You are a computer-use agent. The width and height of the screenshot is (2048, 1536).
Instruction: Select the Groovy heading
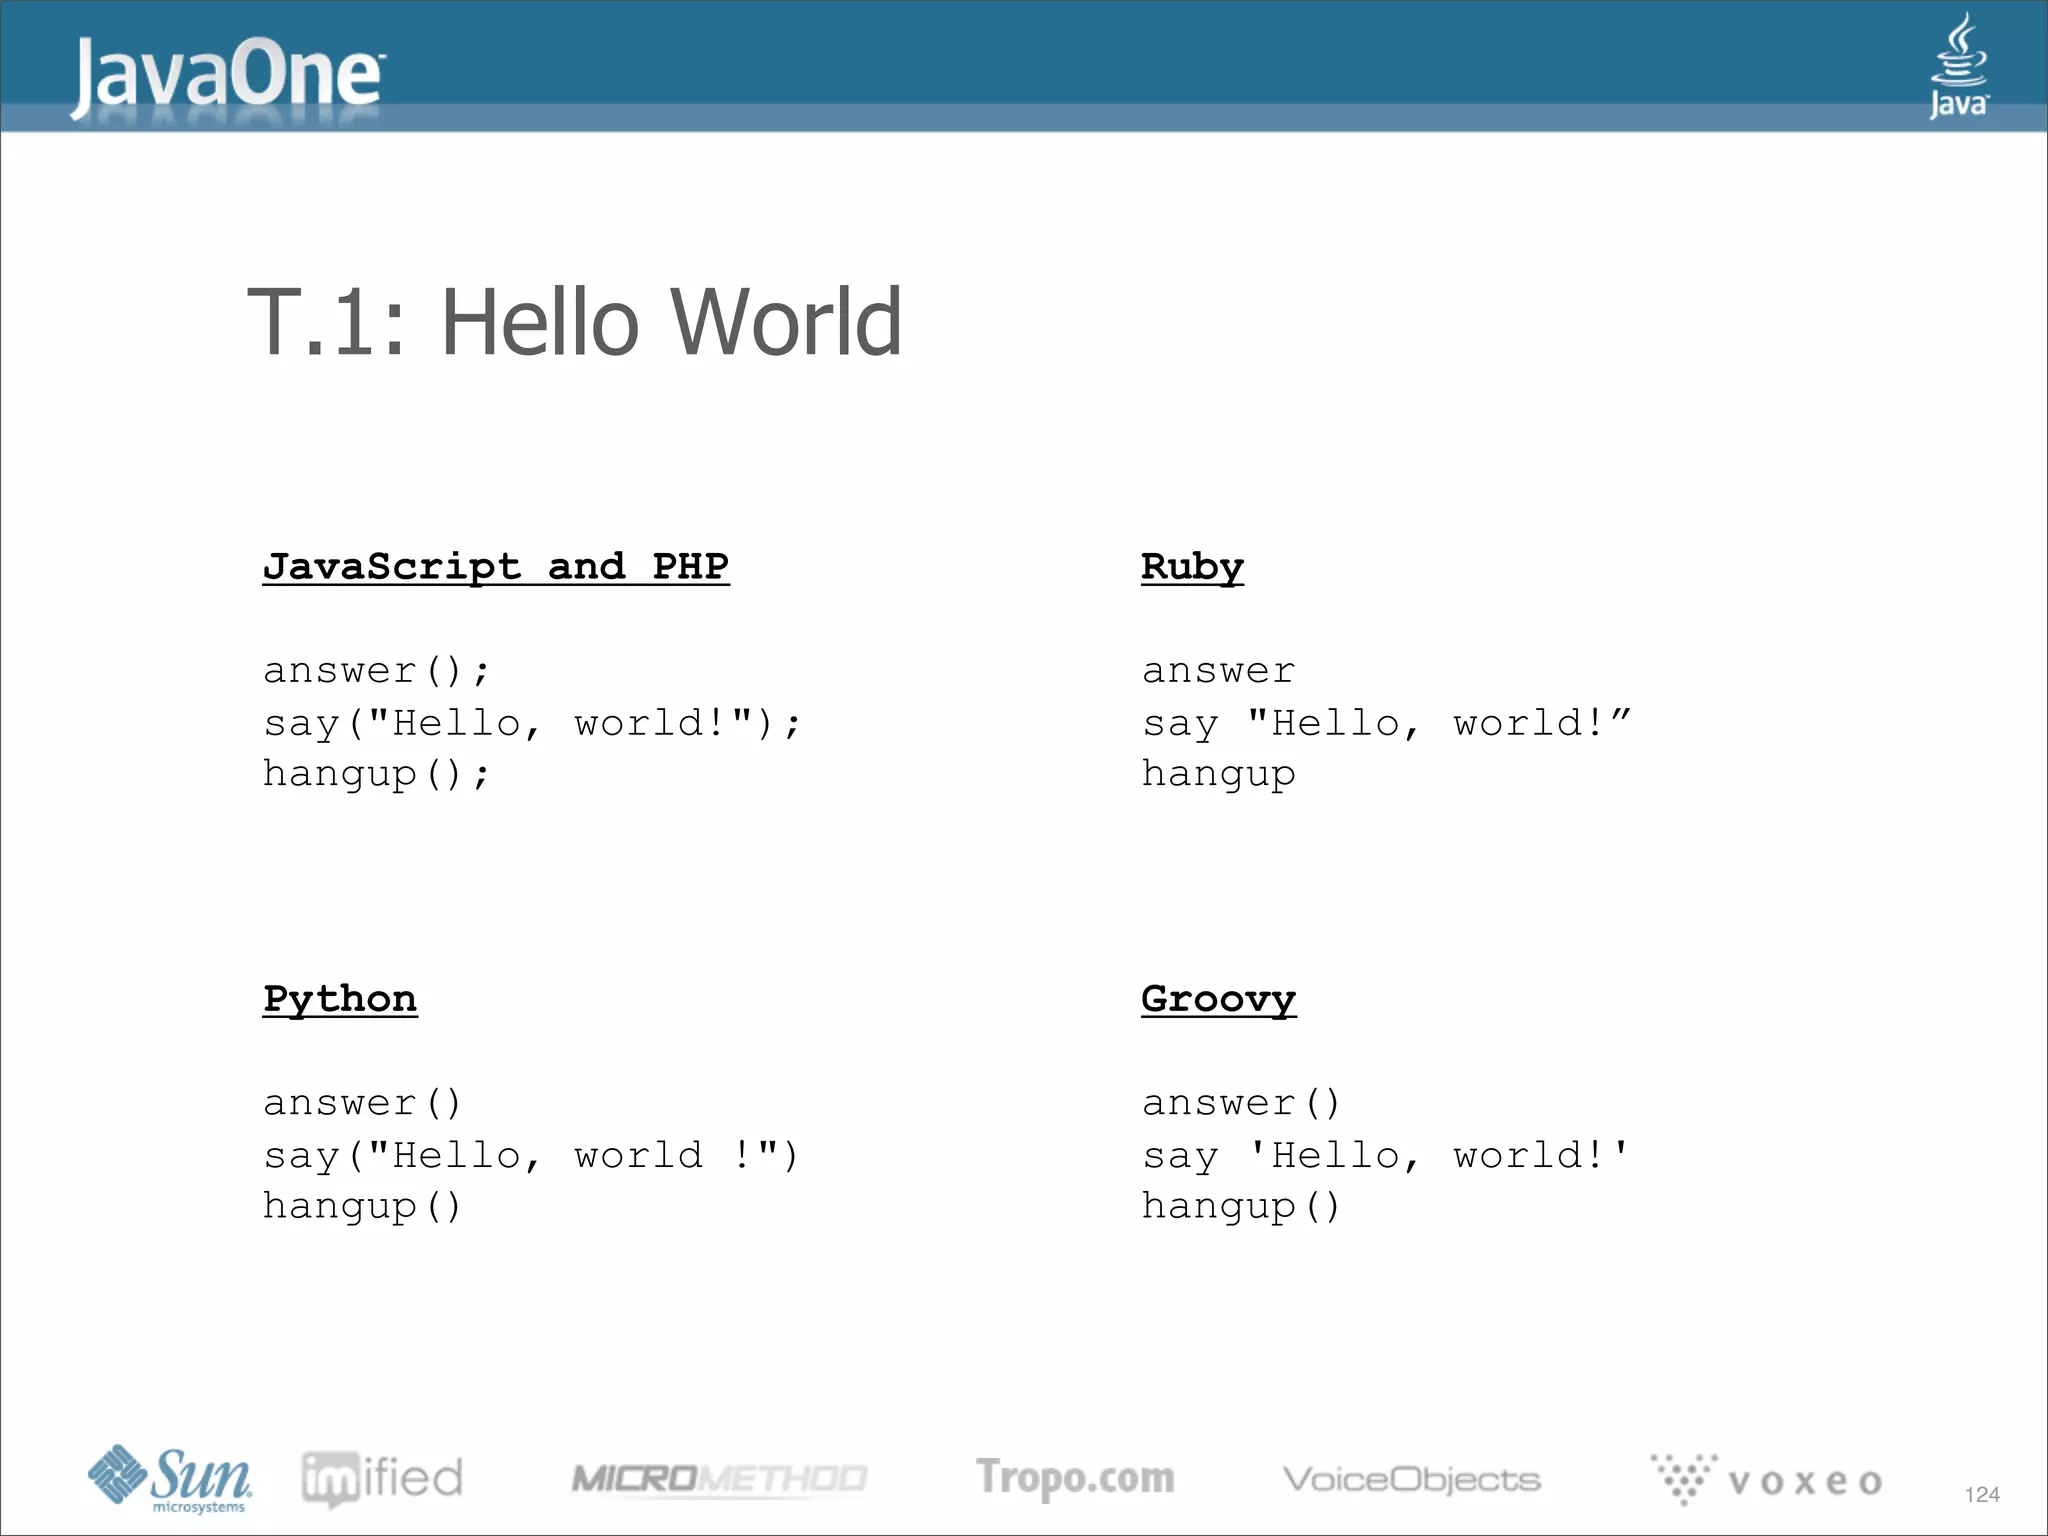[x=1218, y=998]
